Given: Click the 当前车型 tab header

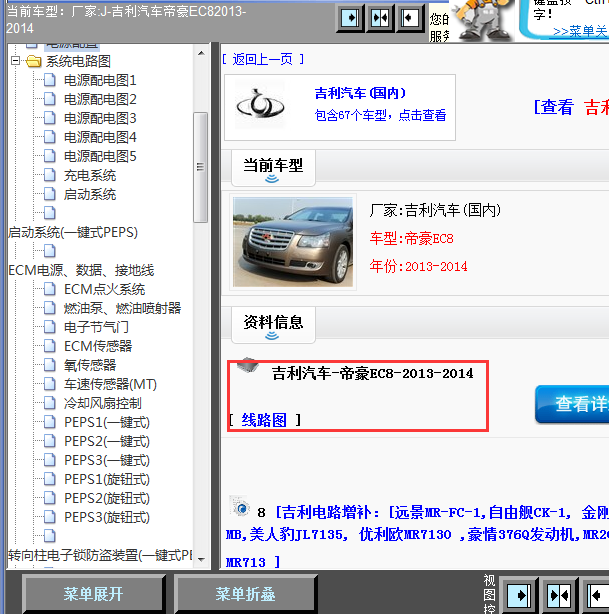Looking at the screenshot, I should (x=273, y=168).
